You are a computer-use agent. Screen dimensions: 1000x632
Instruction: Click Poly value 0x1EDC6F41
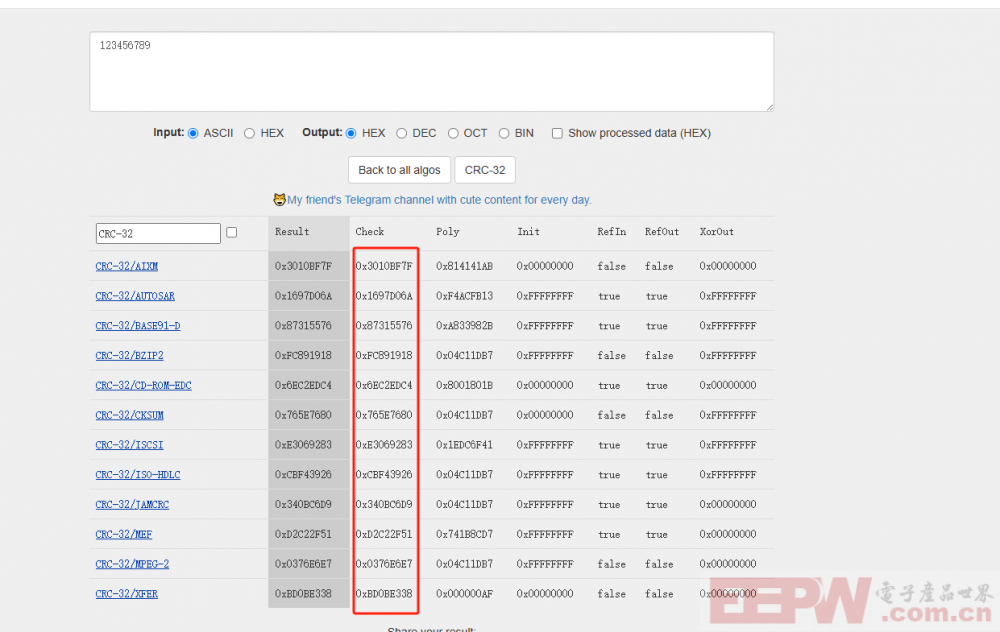(464, 445)
